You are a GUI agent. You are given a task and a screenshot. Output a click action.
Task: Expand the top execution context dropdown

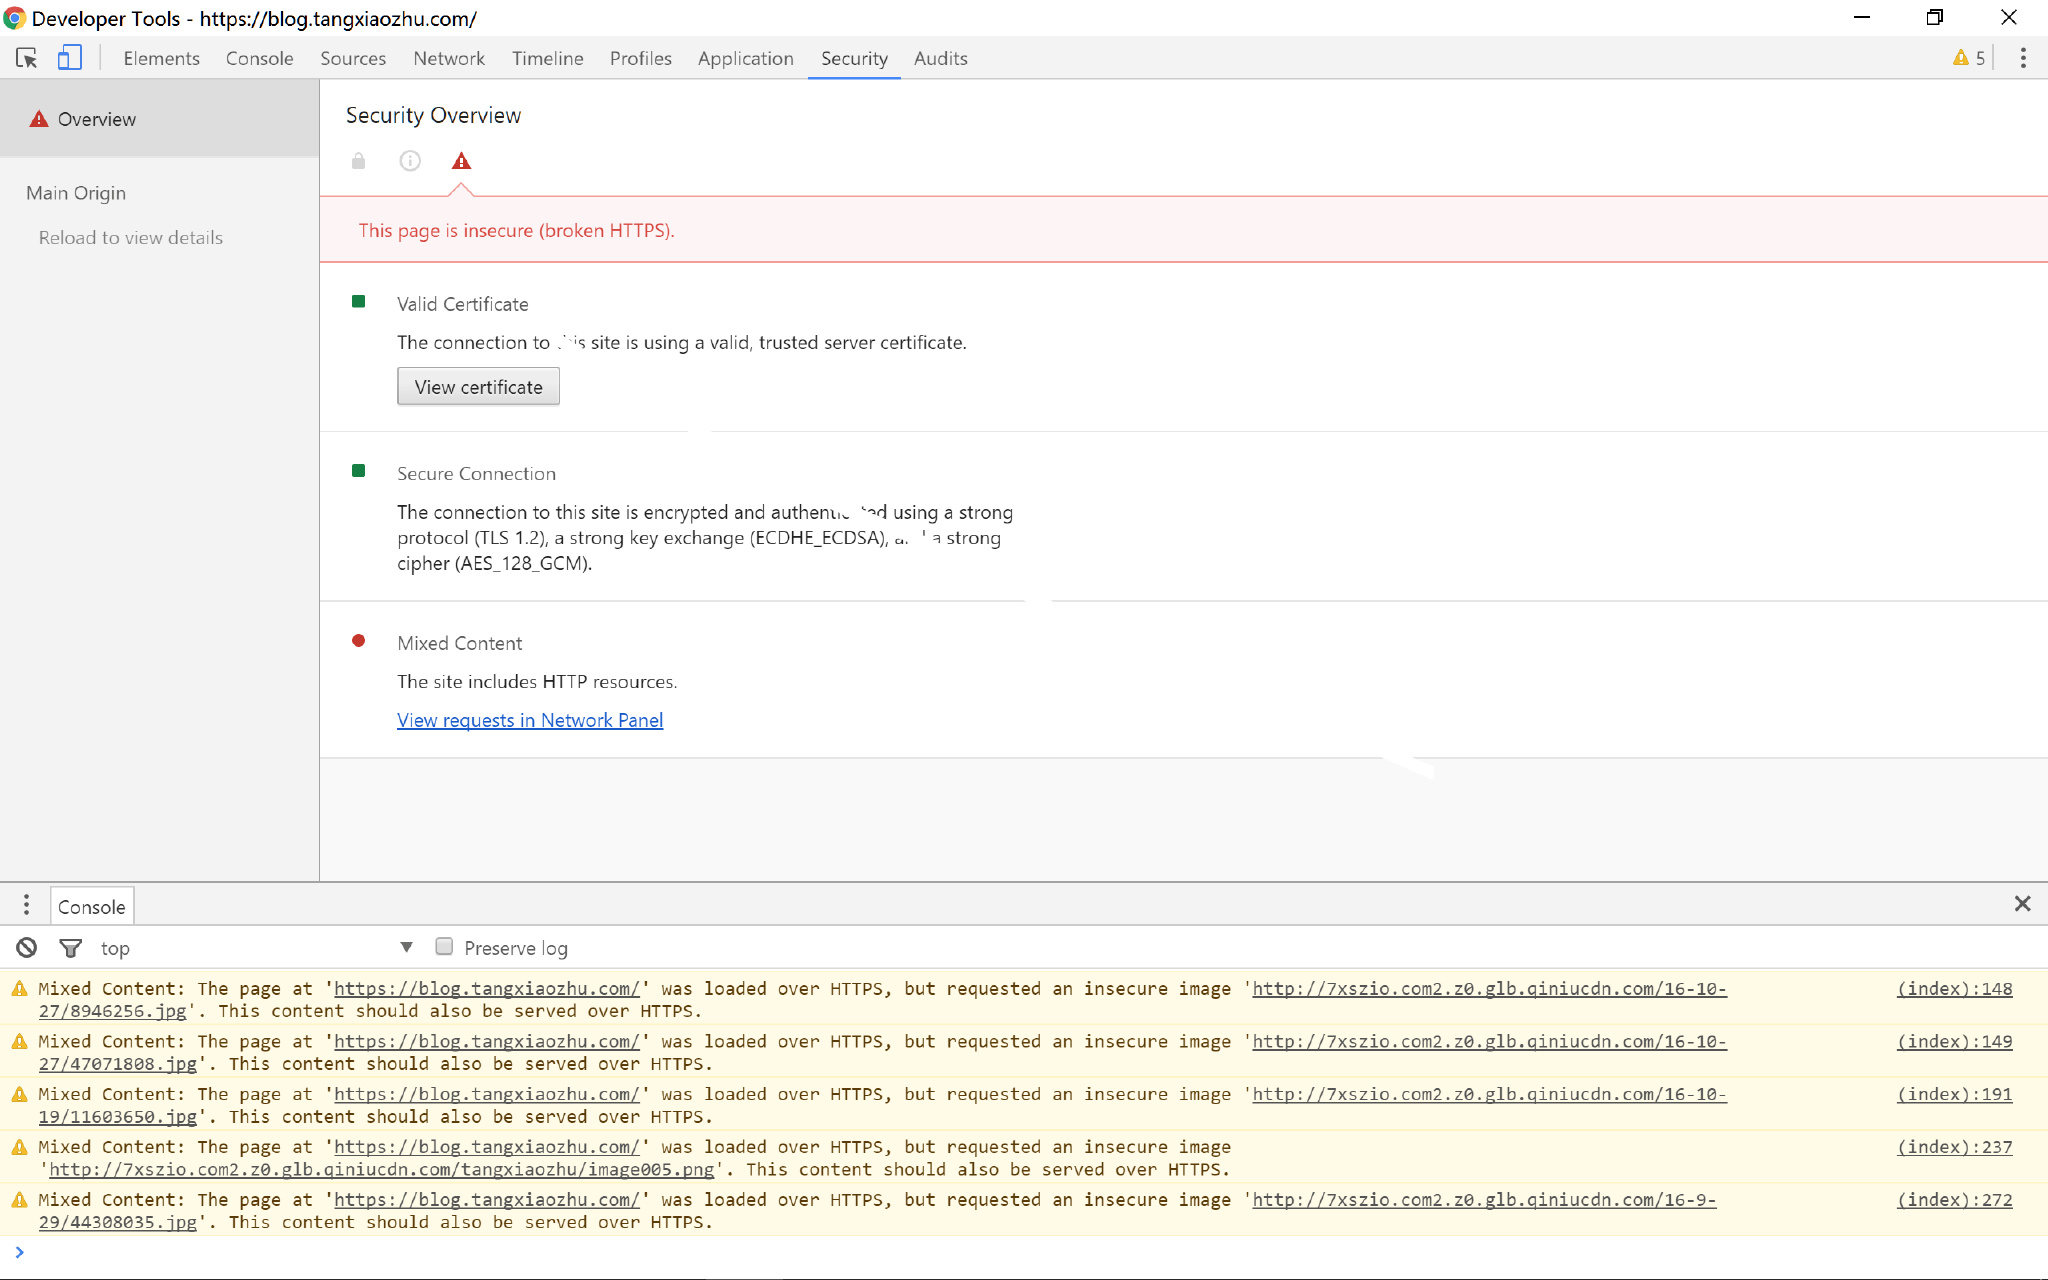[x=406, y=947]
